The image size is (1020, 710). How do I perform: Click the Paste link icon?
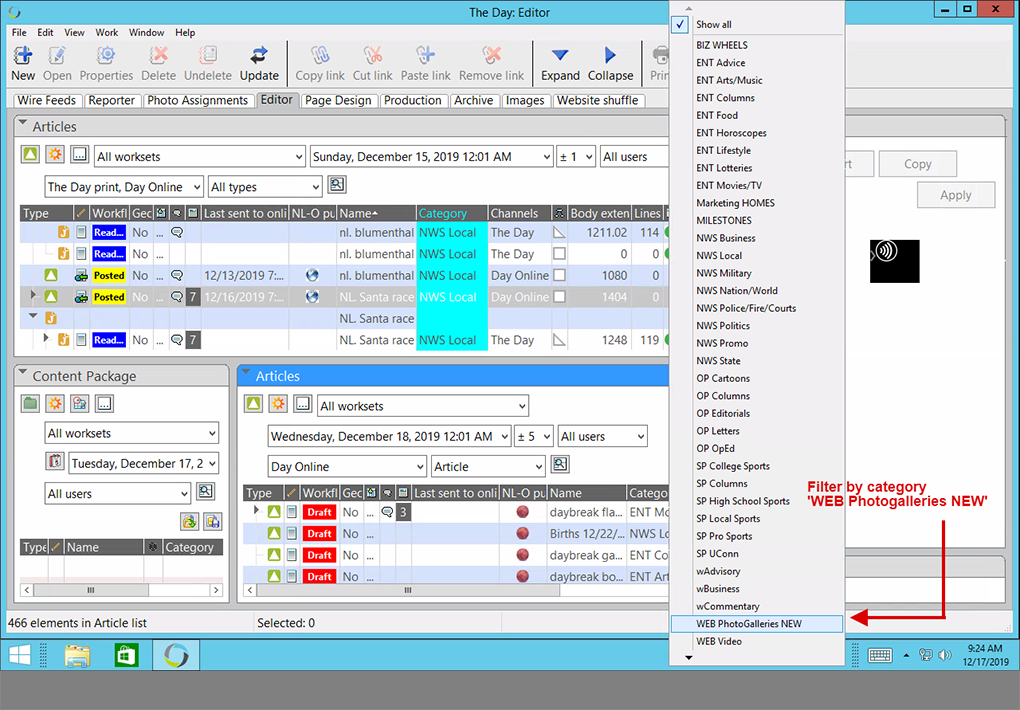coord(425,56)
